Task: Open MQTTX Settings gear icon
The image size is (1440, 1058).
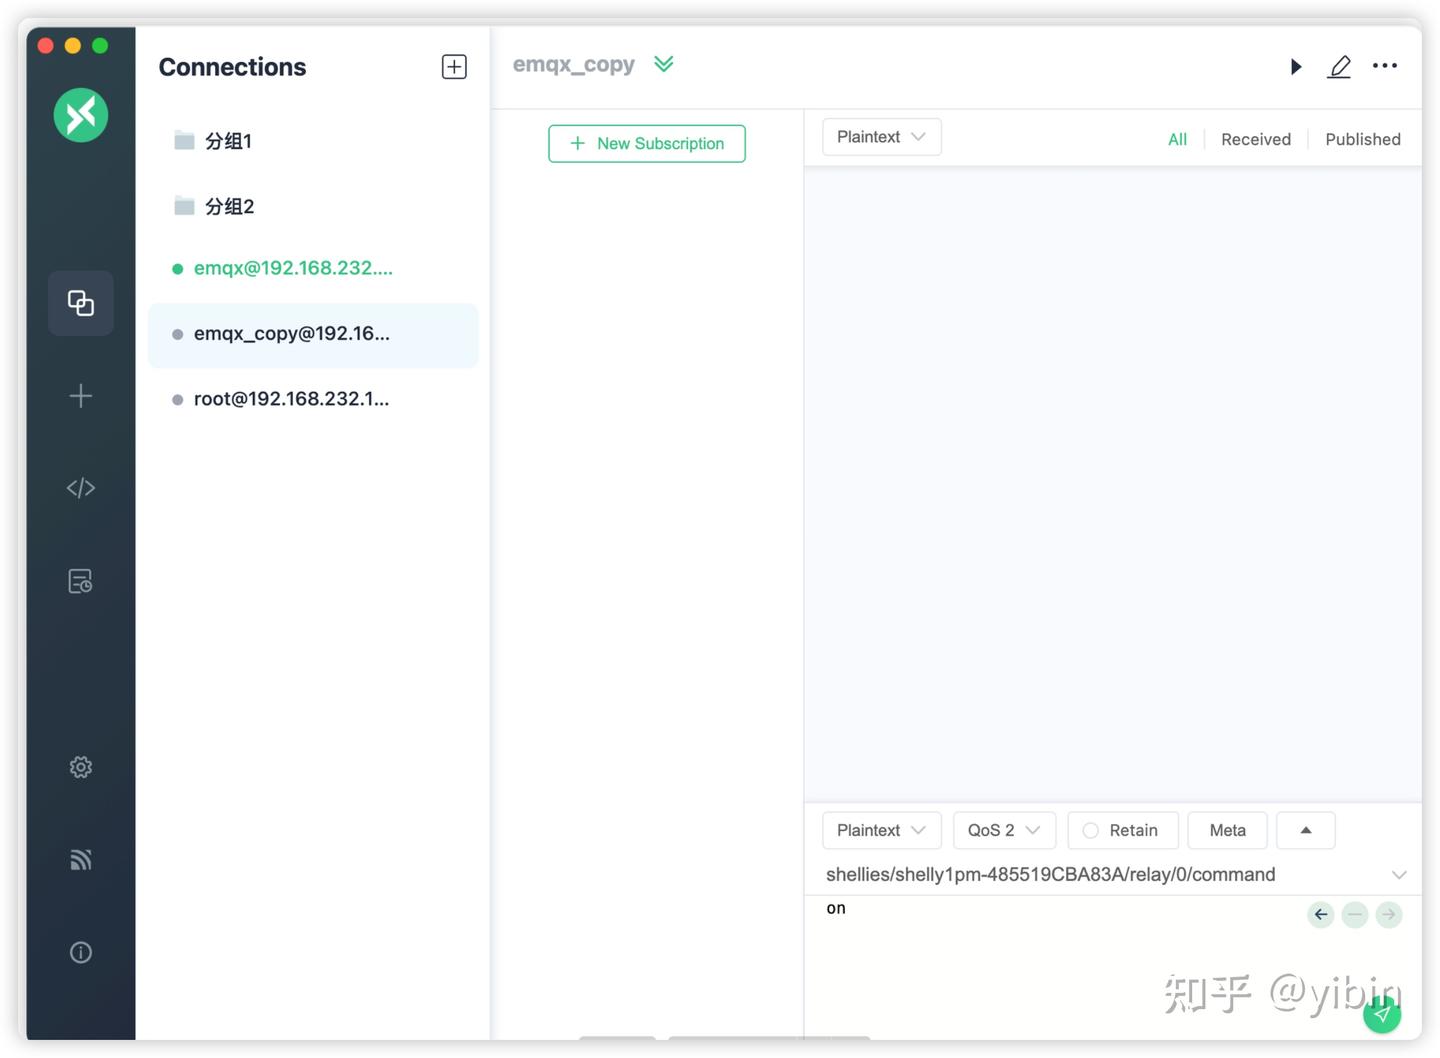Action: [x=80, y=766]
